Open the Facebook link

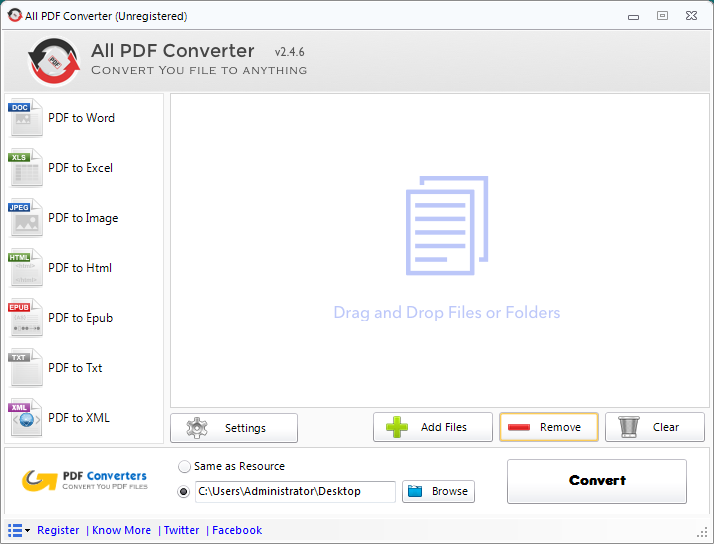tap(237, 530)
